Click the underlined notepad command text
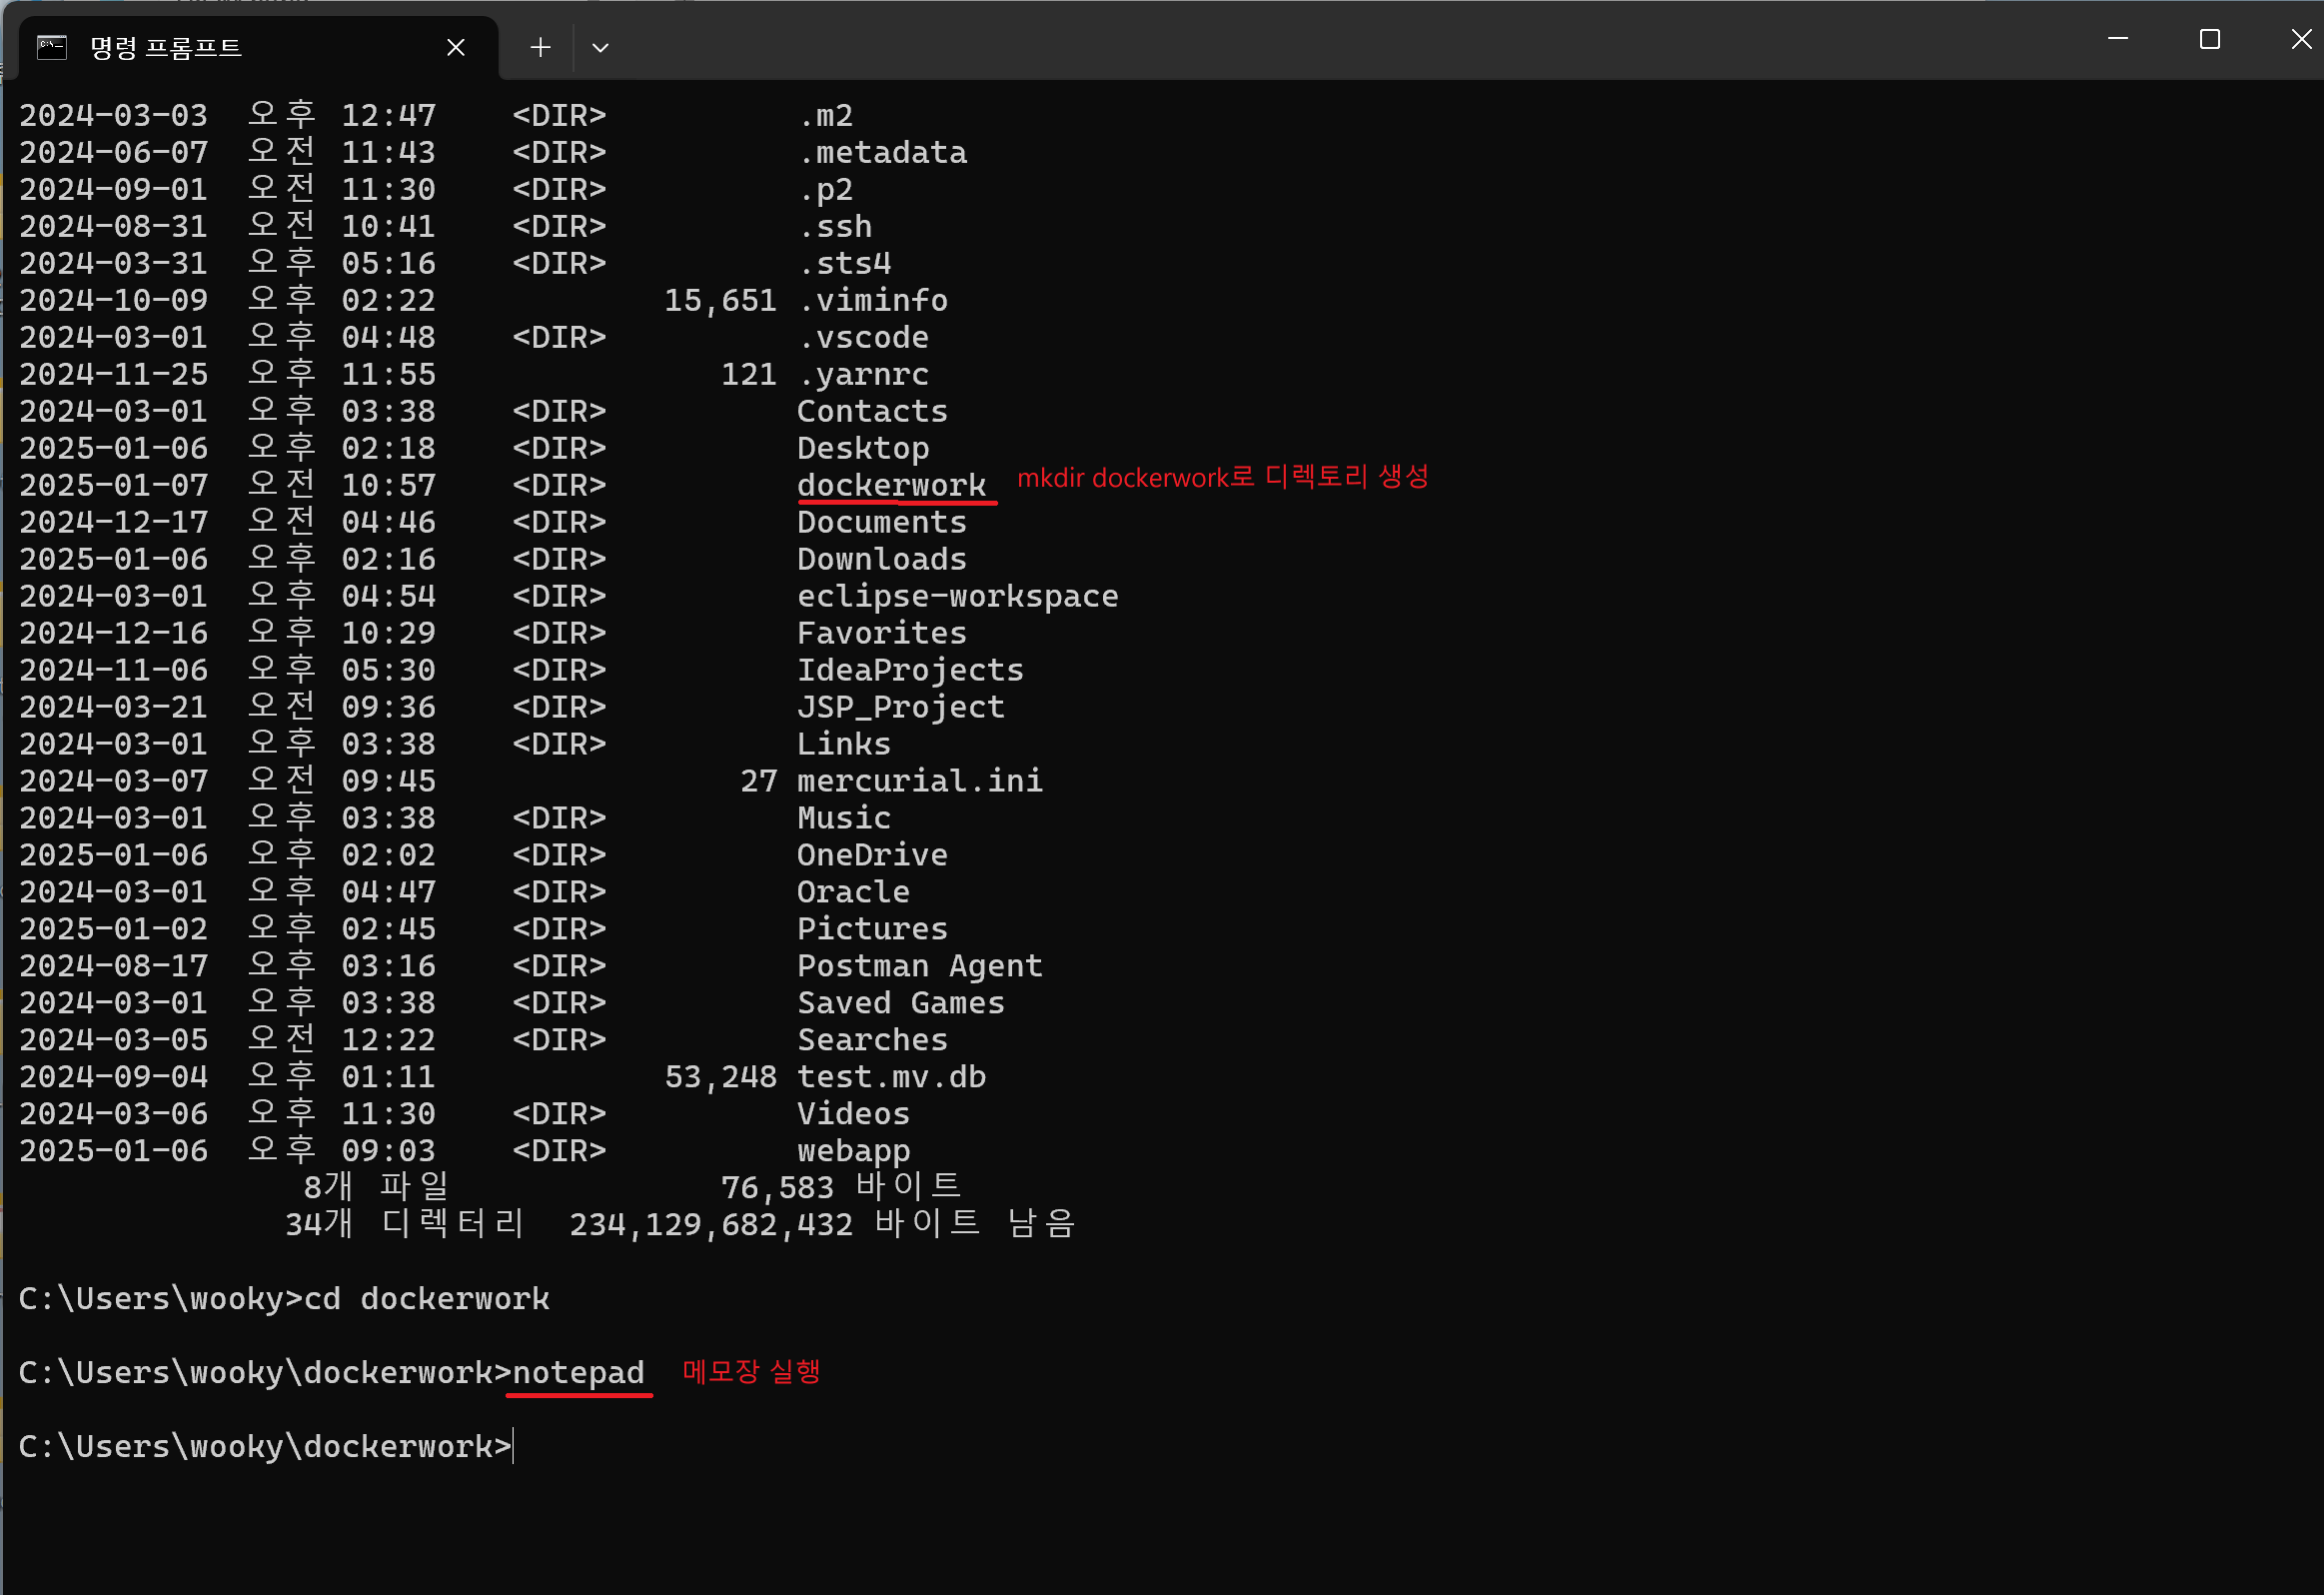The width and height of the screenshot is (2324, 1595). [578, 1372]
